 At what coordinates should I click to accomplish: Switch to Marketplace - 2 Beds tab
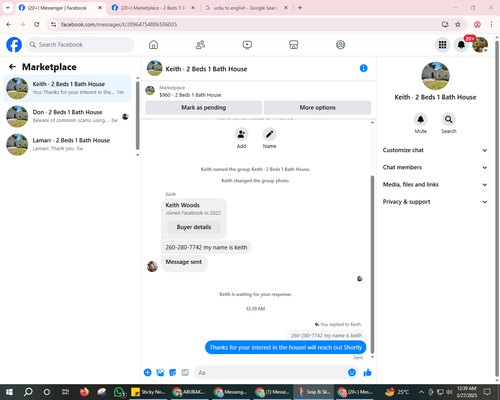(153, 8)
